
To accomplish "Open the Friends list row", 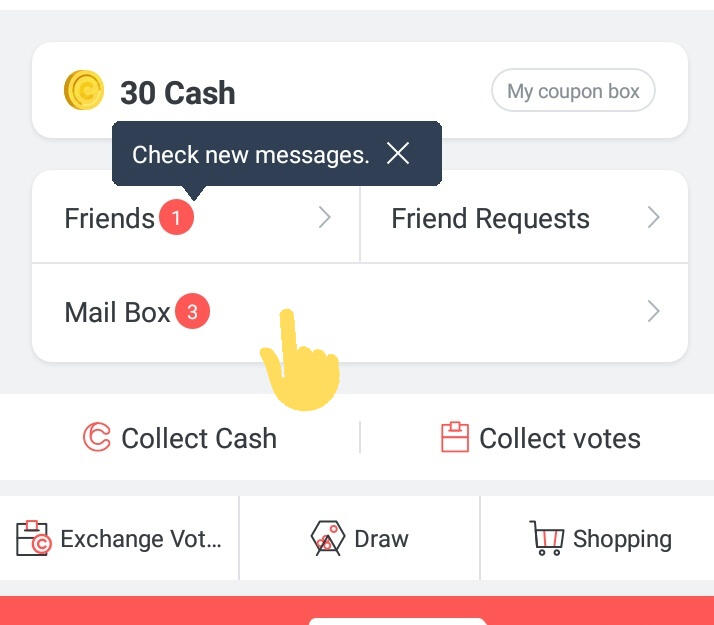I will (196, 217).
